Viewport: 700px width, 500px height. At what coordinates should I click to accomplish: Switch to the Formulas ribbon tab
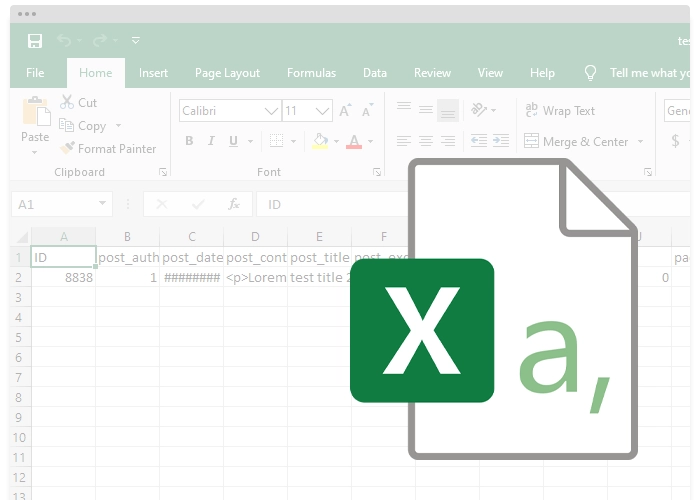pyautogui.click(x=311, y=73)
